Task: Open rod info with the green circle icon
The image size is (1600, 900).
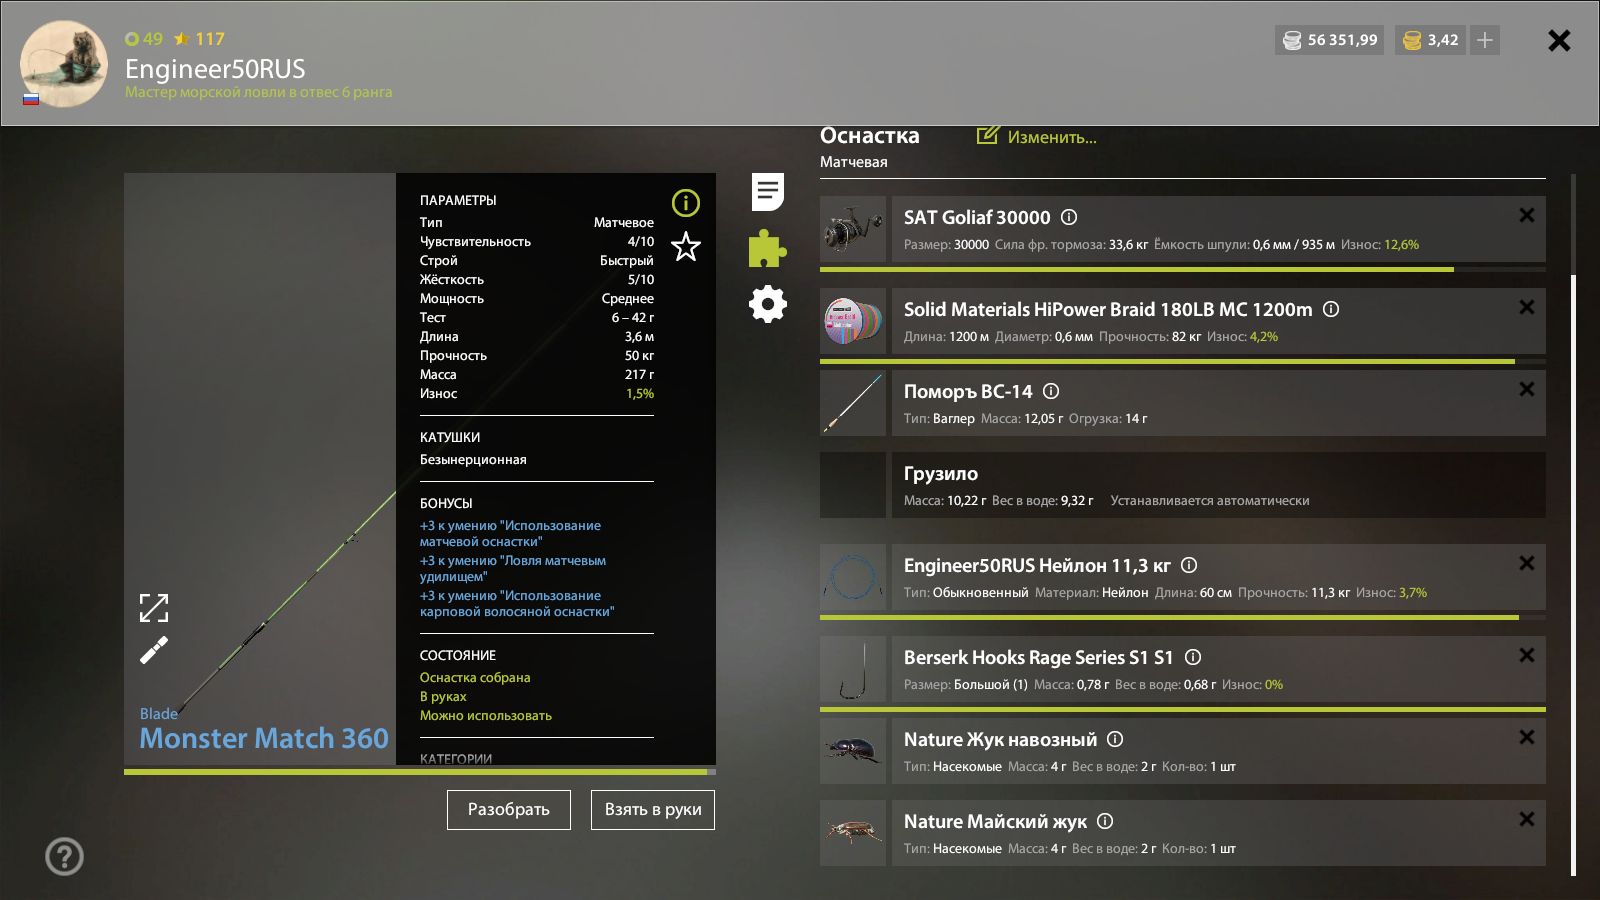Action: (686, 203)
